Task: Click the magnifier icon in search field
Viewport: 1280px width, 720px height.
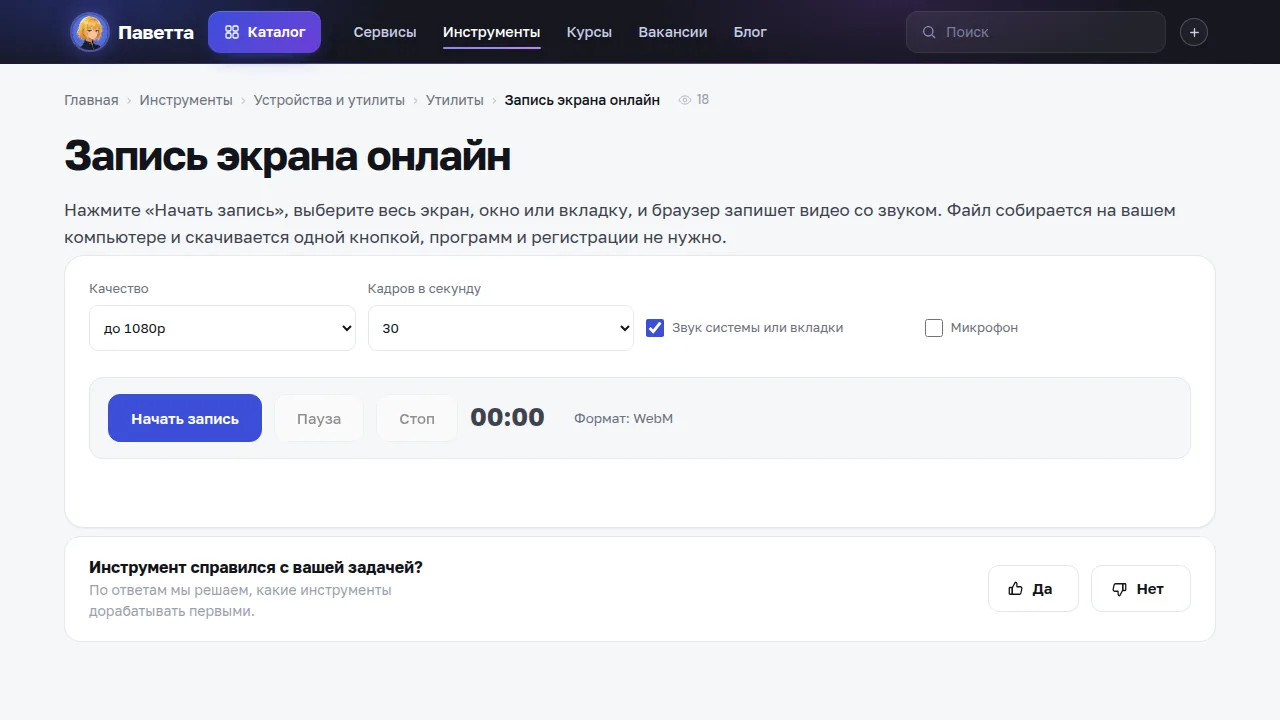Action: click(929, 32)
